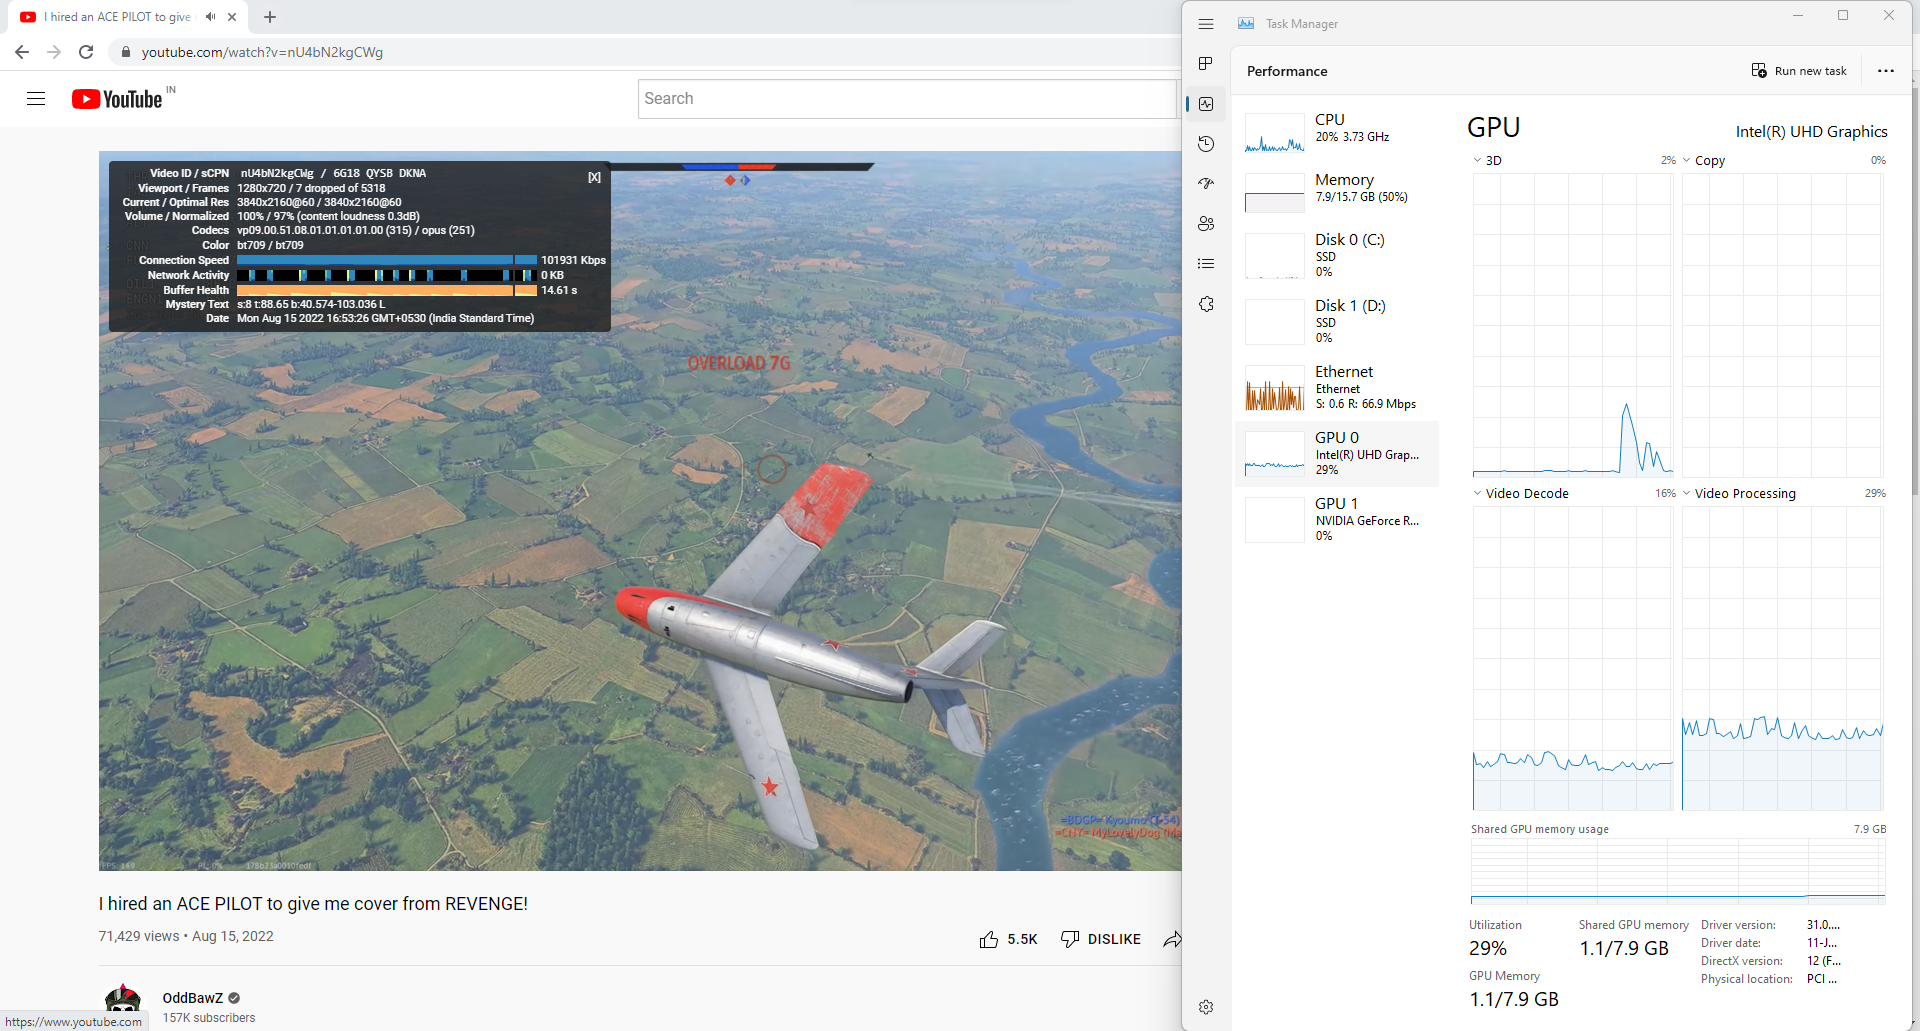Like the video with 5.5K likes

point(1008,939)
